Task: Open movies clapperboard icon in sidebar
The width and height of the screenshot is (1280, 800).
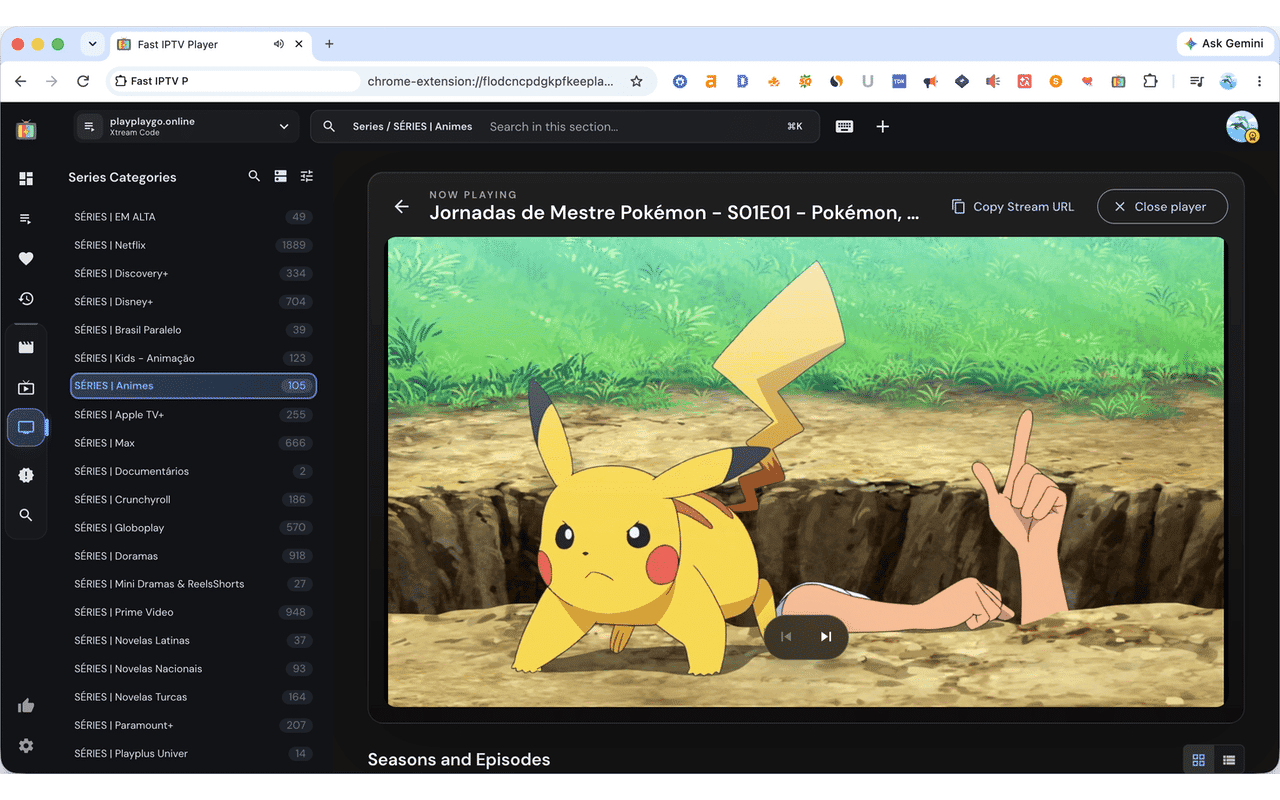Action: (26, 347)
